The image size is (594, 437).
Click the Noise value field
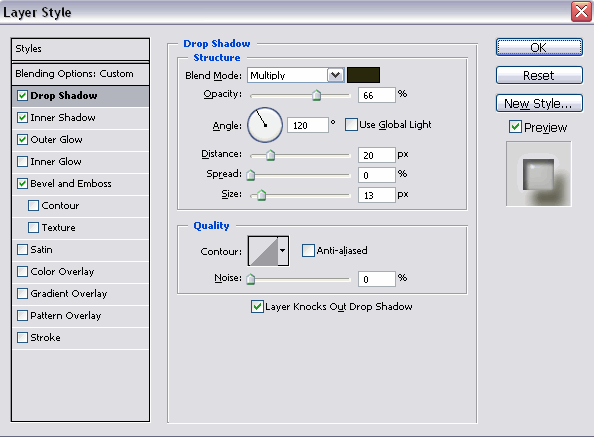(377, 279)
